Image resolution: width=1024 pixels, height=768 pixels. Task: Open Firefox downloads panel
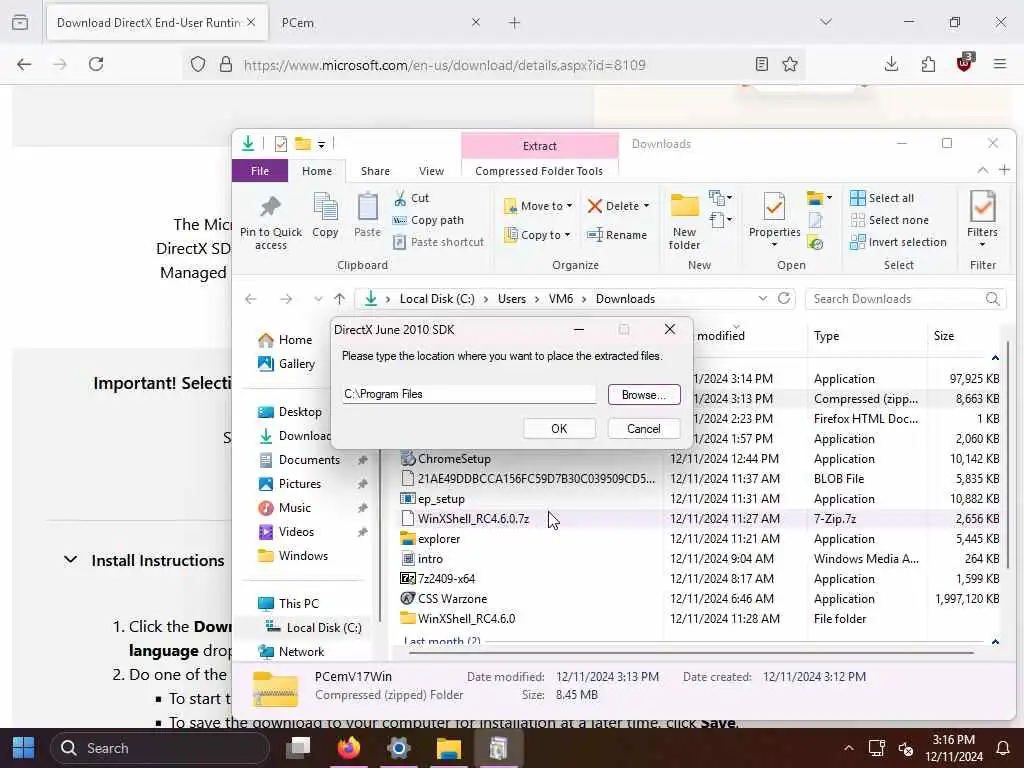point(891,64)
